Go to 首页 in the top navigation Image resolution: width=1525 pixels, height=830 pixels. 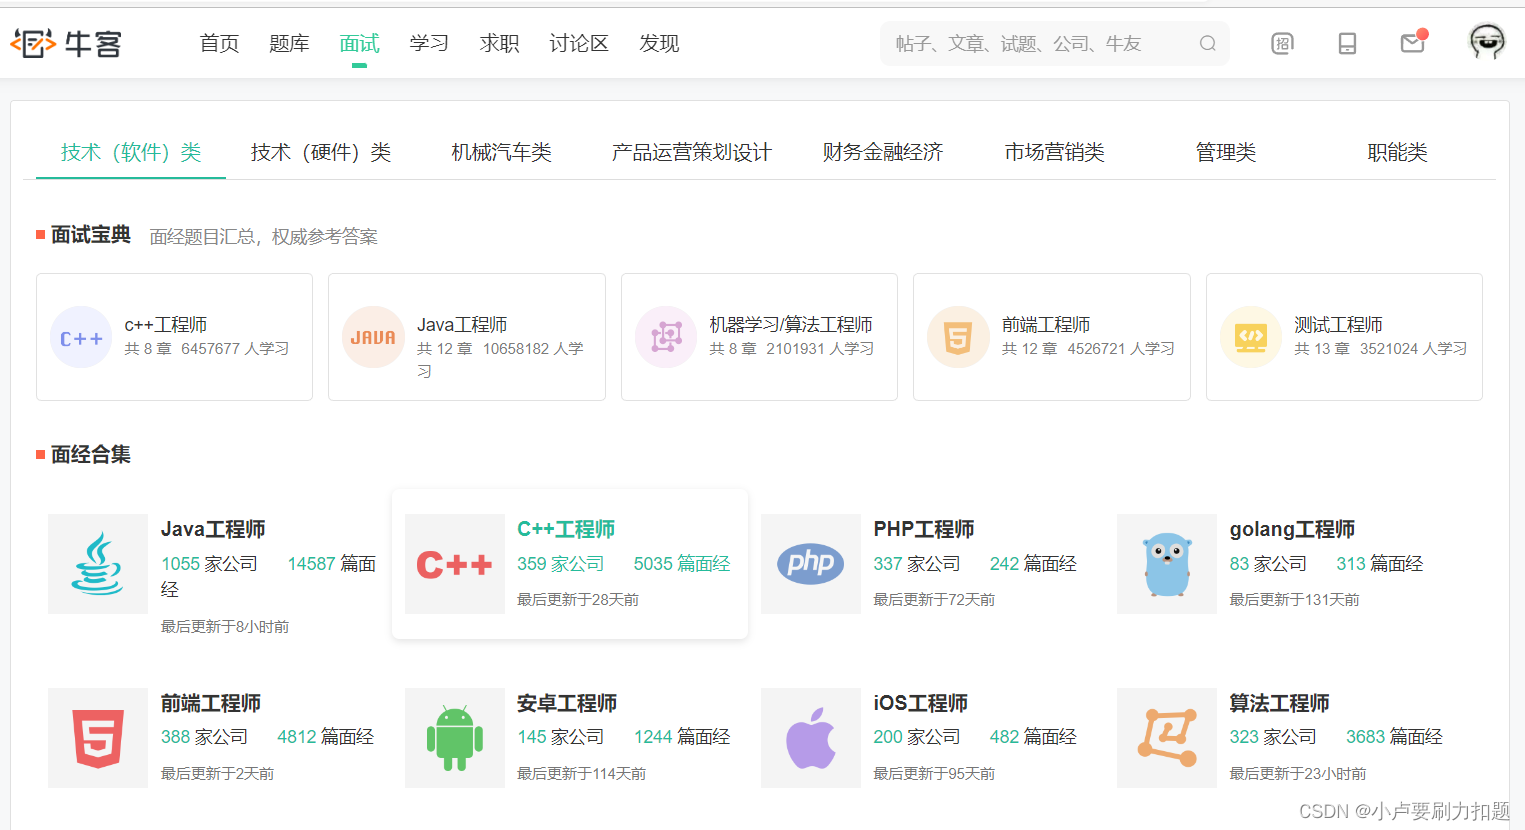219,43
